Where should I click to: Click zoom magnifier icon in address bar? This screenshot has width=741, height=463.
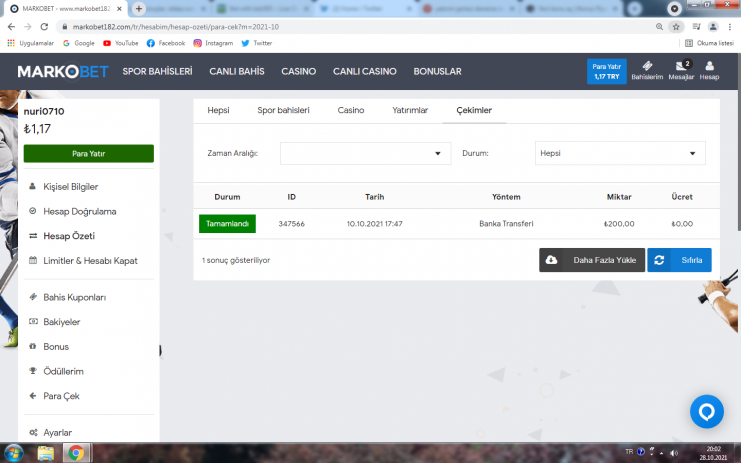click(659, 27)
